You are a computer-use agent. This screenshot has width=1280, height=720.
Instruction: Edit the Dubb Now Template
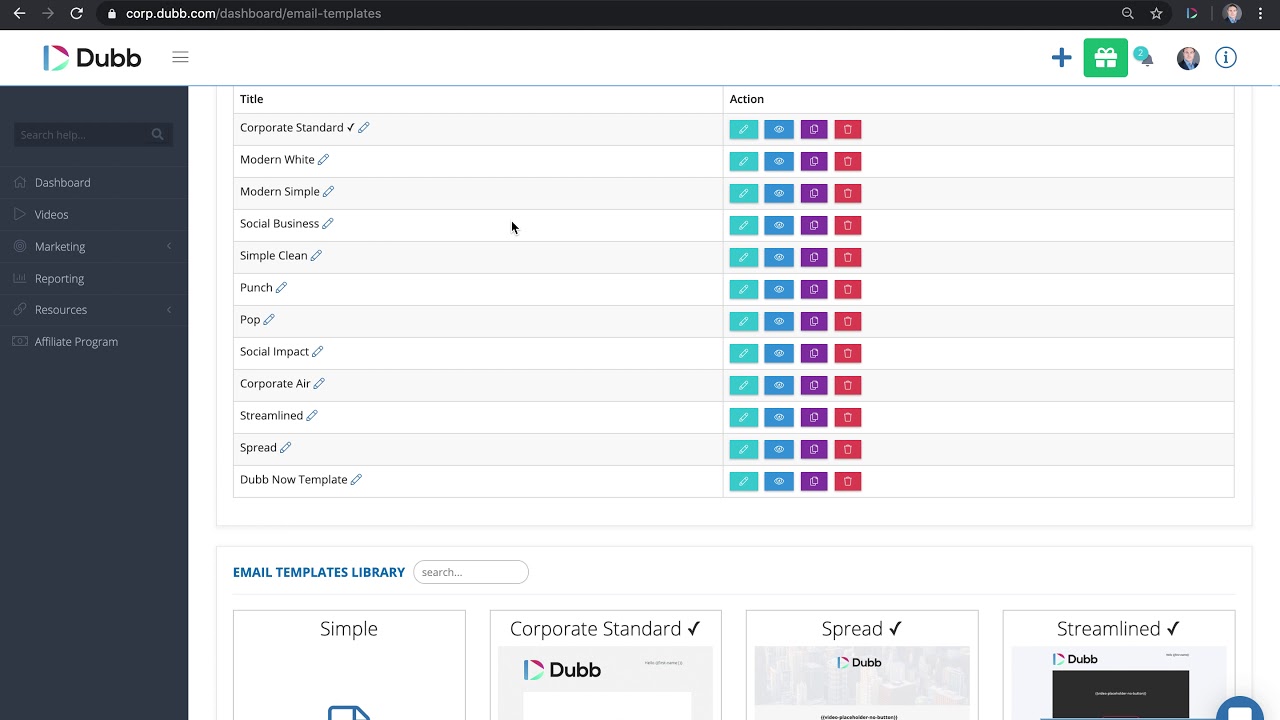pyautogui.click(x=743, y=481)
